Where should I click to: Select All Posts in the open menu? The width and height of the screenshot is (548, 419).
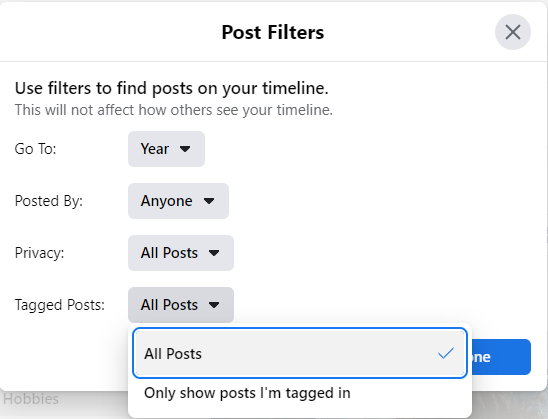(x=300, y=353)
